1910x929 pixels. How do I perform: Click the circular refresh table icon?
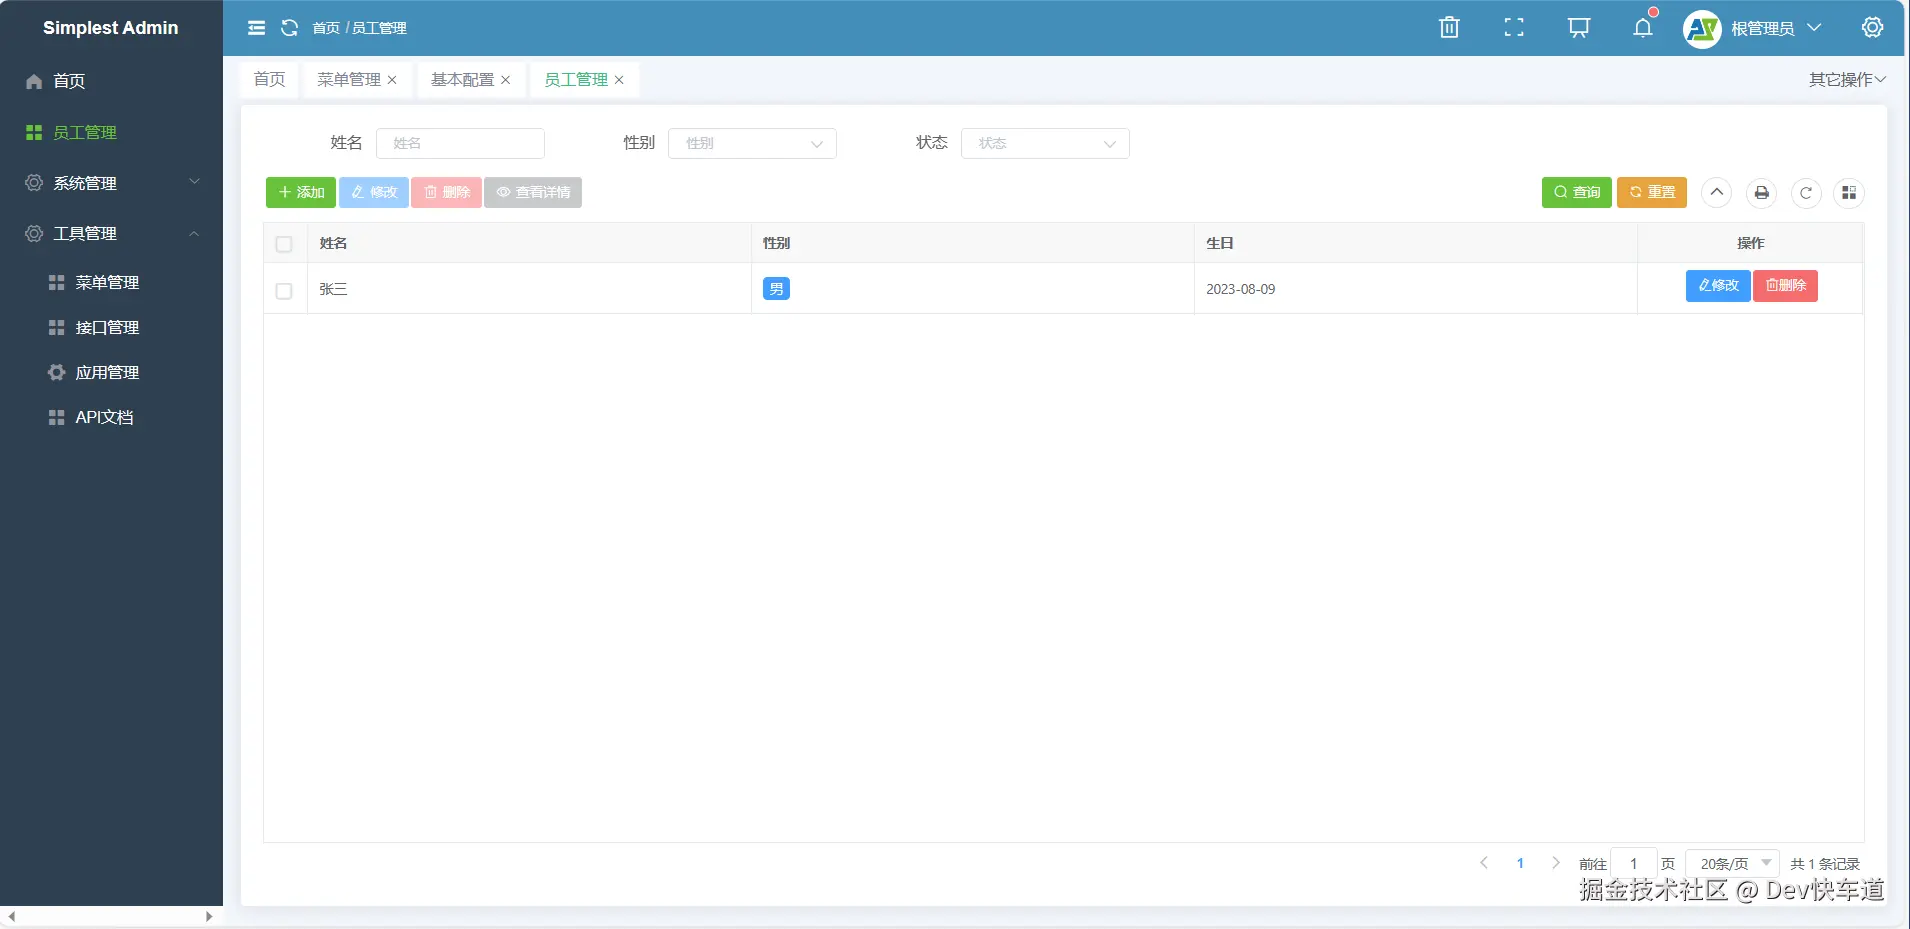pos(1806,193)
